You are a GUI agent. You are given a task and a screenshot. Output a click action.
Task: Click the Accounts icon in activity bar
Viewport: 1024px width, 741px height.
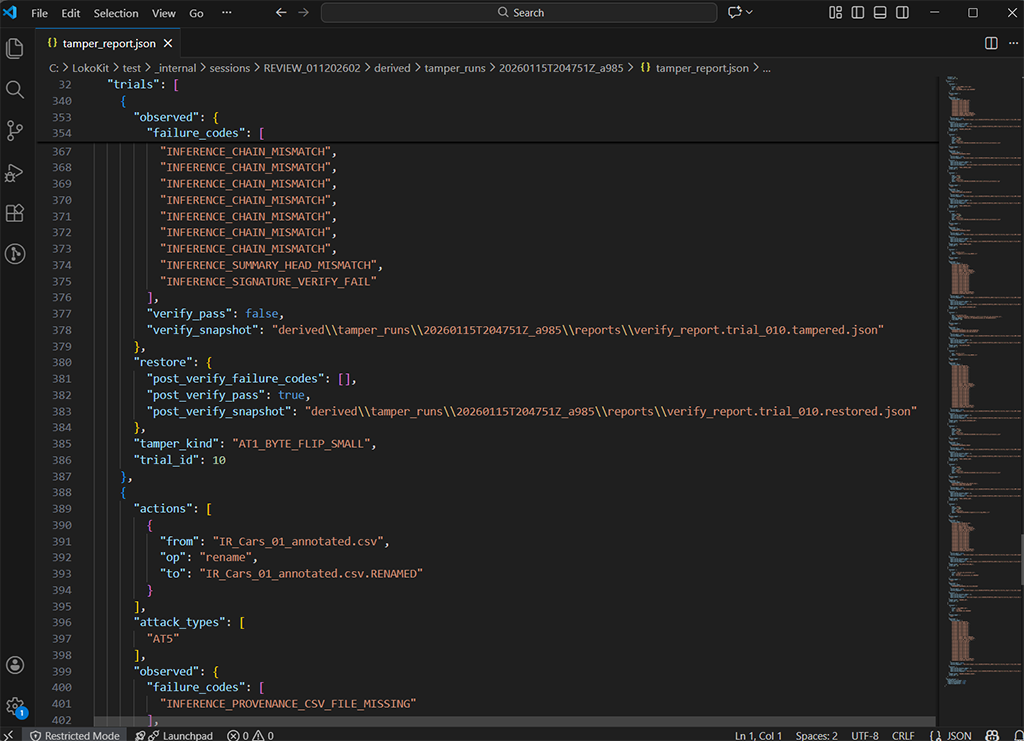coord(15,665)
